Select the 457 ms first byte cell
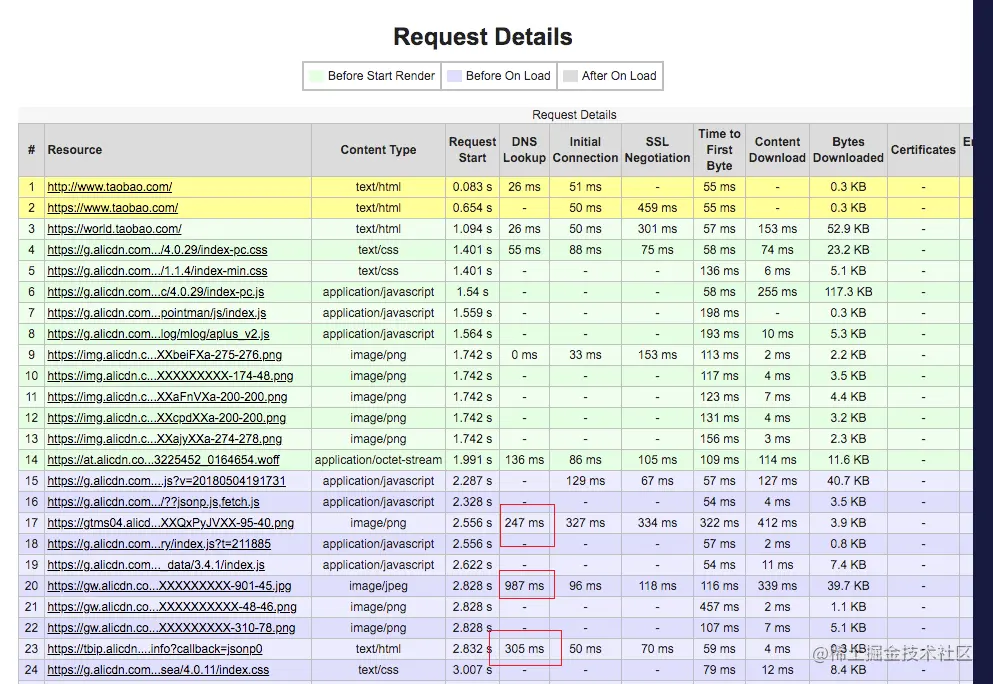The height and width of the screenshot is (684, 993). tap(719, 607)
